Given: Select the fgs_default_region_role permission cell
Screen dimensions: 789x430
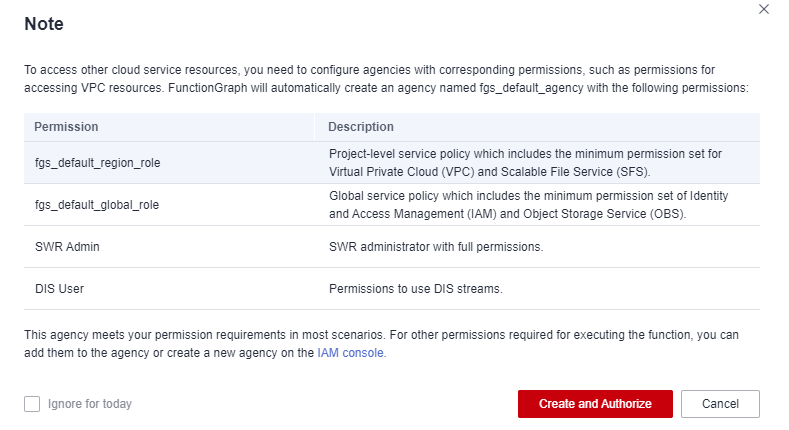Looking at the screenshot, I should coord(169,162).
